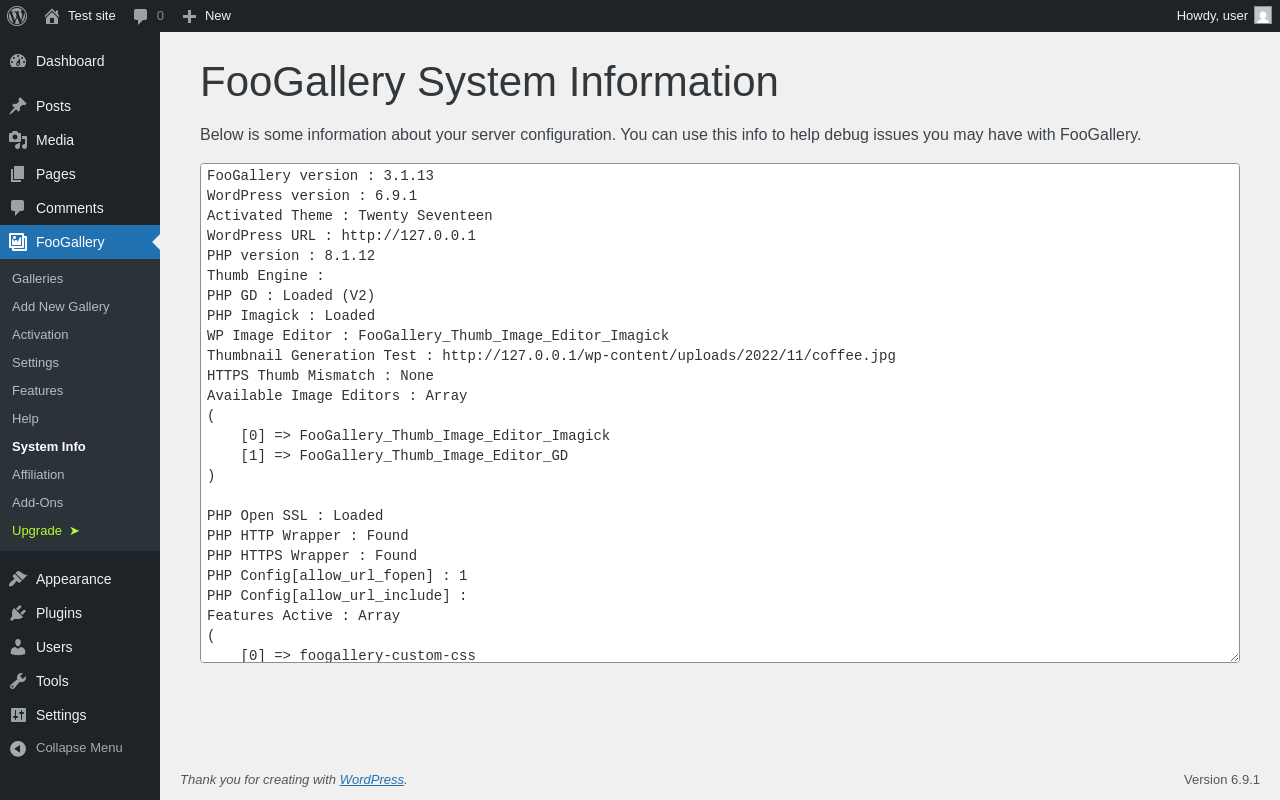Open the Comments menu item
1280x800 pixels.
[x=80, y=208]
